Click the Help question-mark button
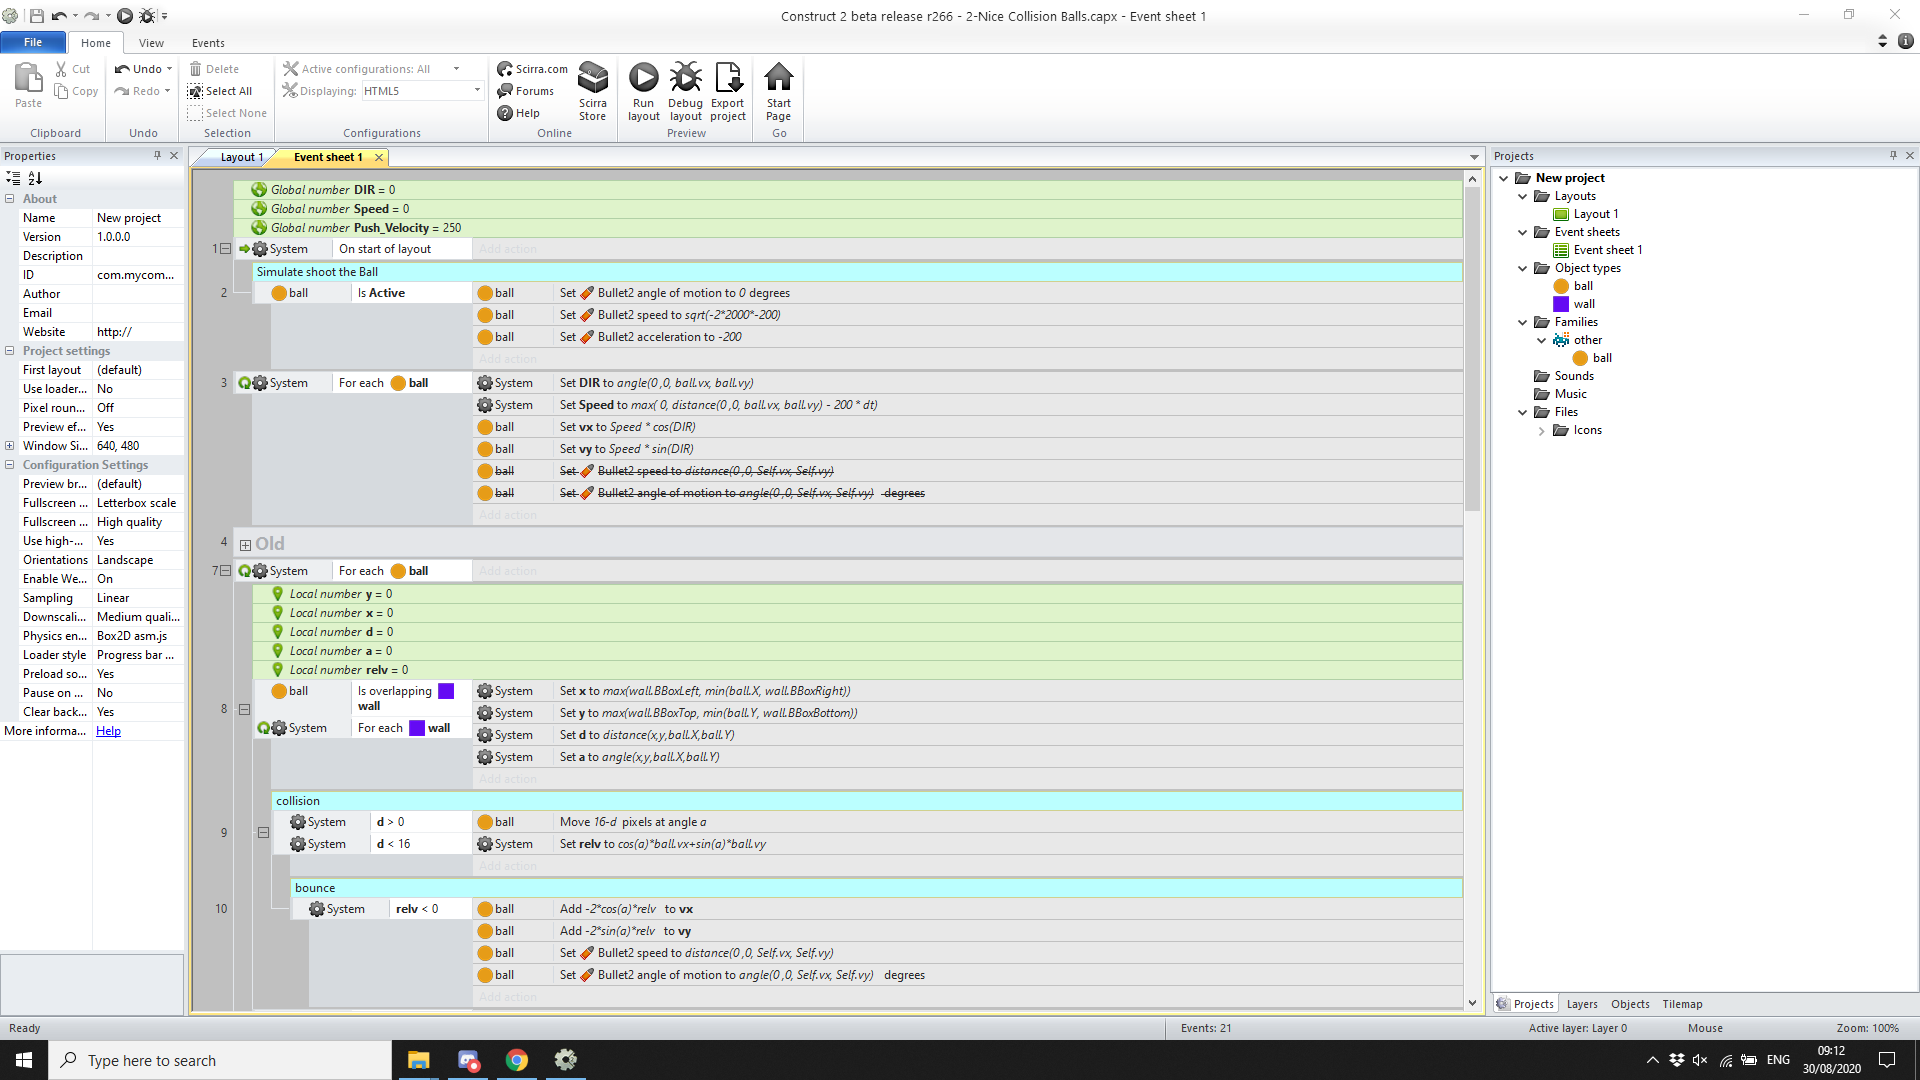Screen dimensions: 1920x1080 pyautogui.click(x=518, y=113)
